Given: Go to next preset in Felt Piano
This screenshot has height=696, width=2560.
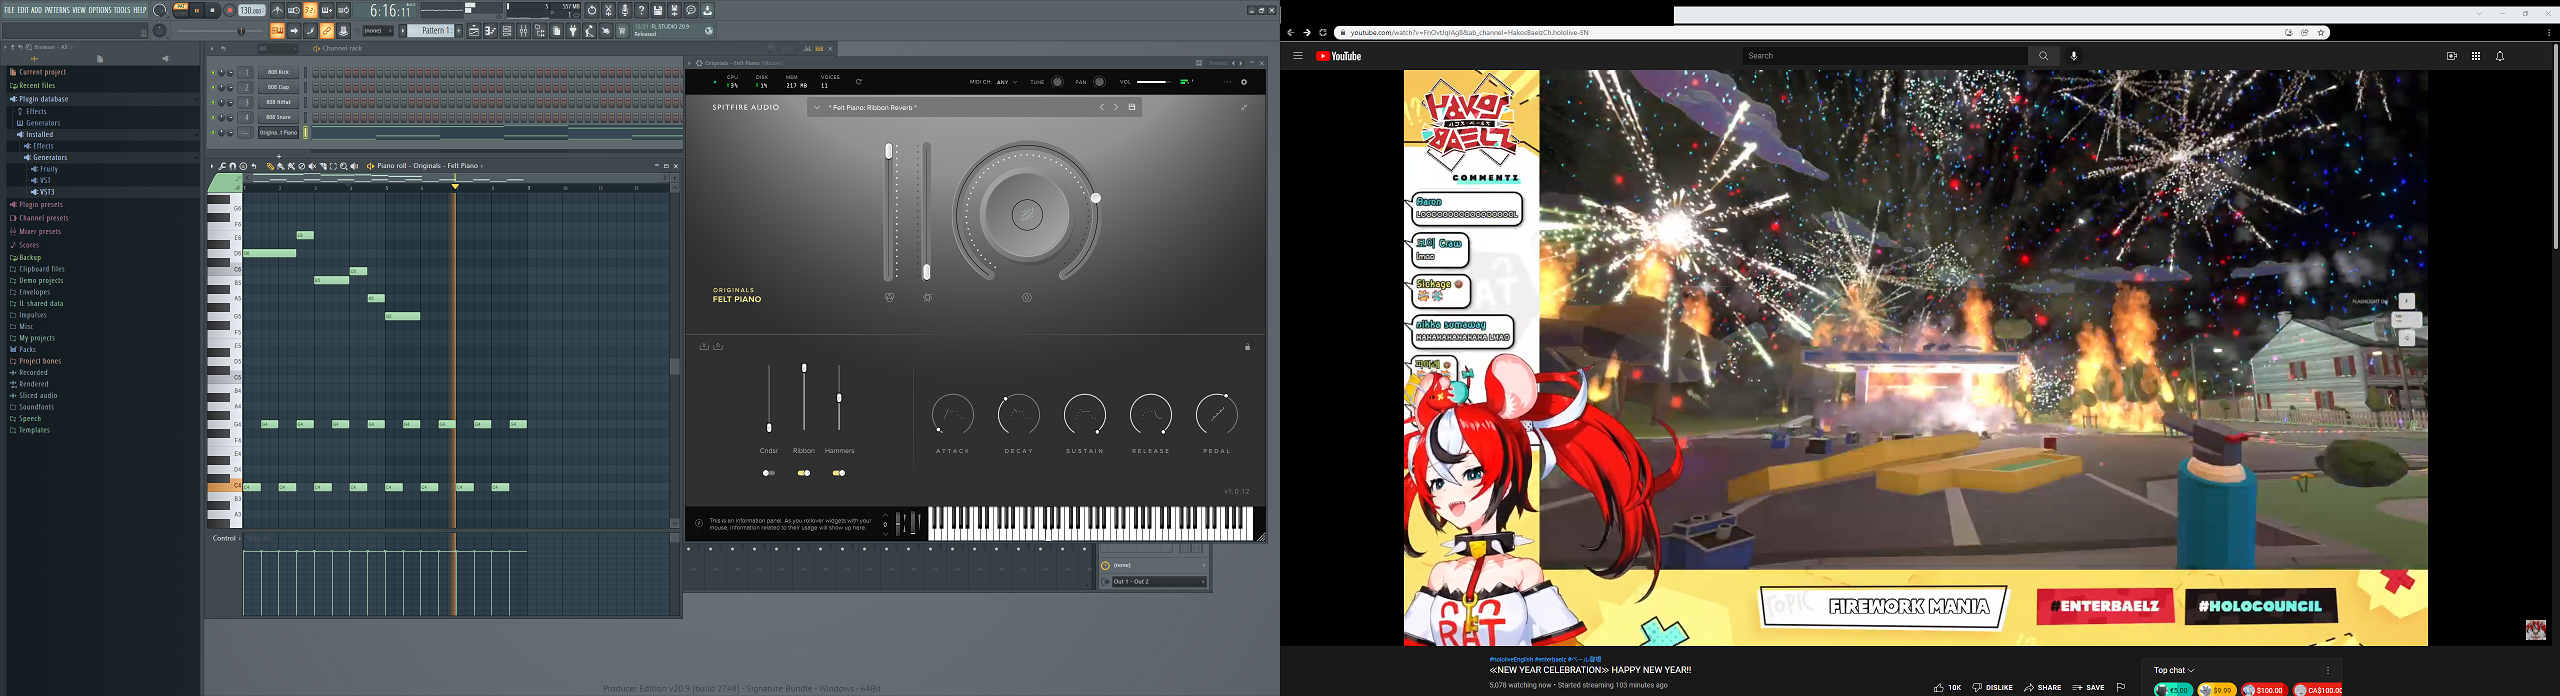Looking at the screenshot, I should (x=1116, y=107).
